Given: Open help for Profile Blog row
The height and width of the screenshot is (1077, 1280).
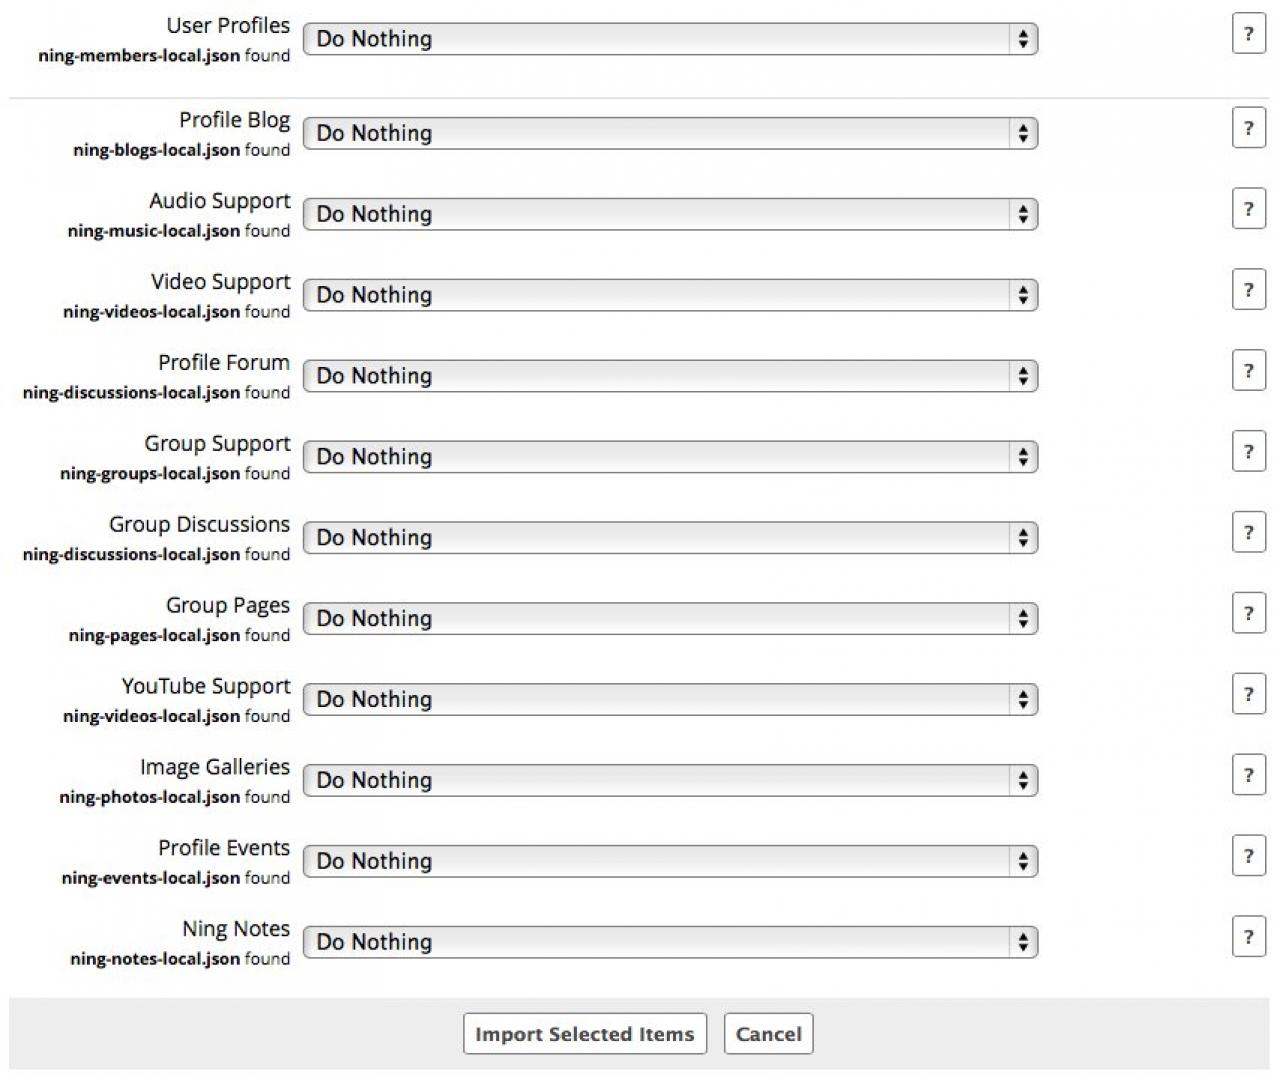Looking at the screenshot, I should pos(1248,129).
